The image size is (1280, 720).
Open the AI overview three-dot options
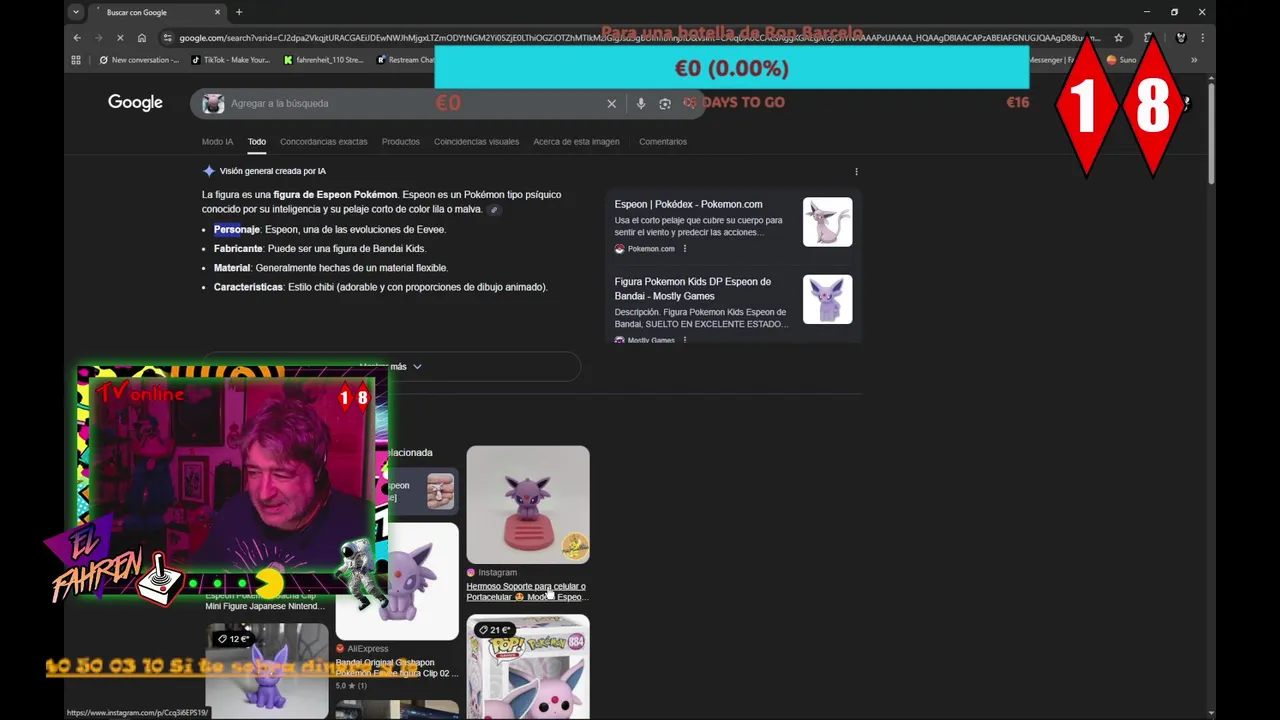pyautogui.click(x=856, y=172)
